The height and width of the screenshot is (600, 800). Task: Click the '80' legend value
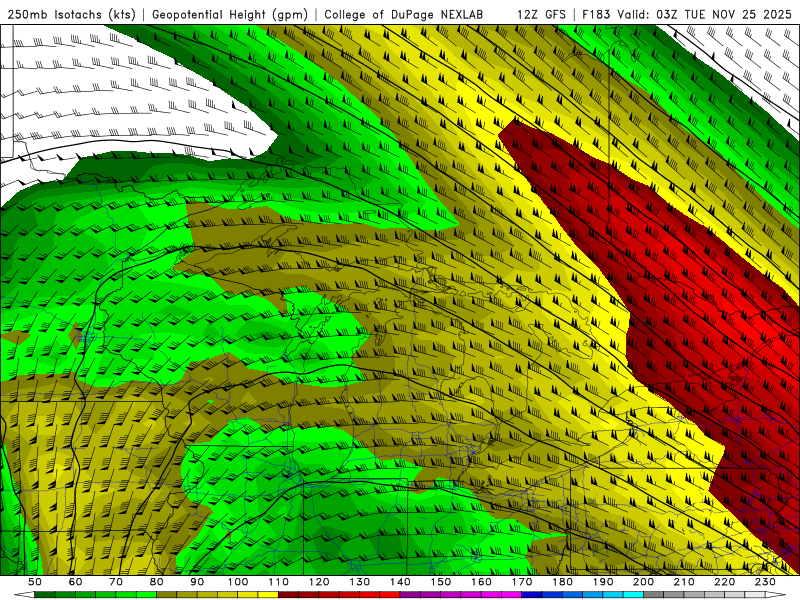(157, 582)
